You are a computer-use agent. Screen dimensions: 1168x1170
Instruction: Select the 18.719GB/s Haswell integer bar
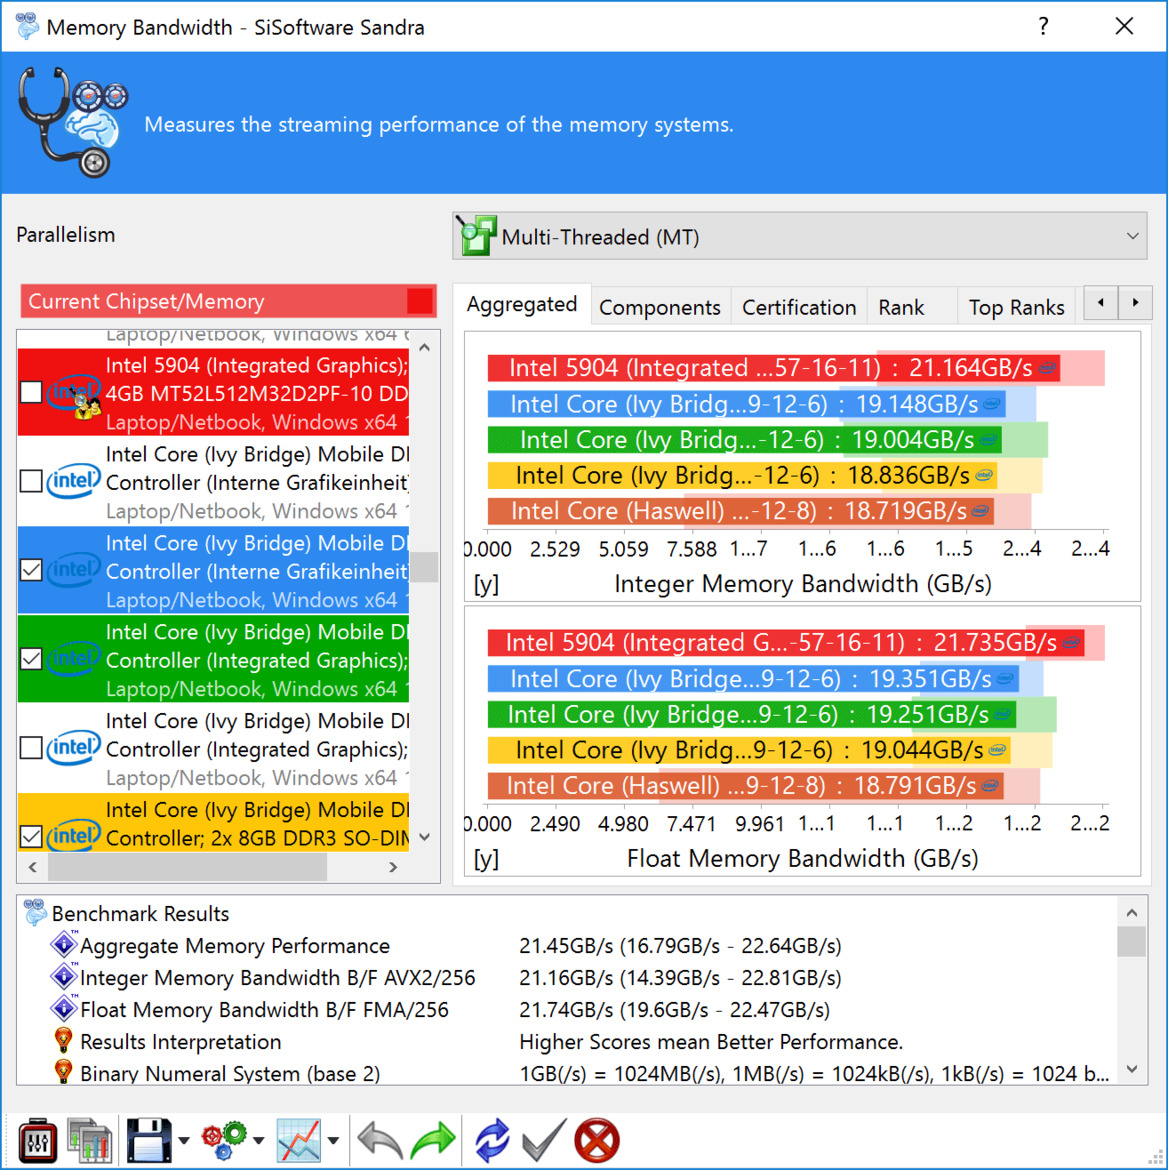[x=740, y=511]
